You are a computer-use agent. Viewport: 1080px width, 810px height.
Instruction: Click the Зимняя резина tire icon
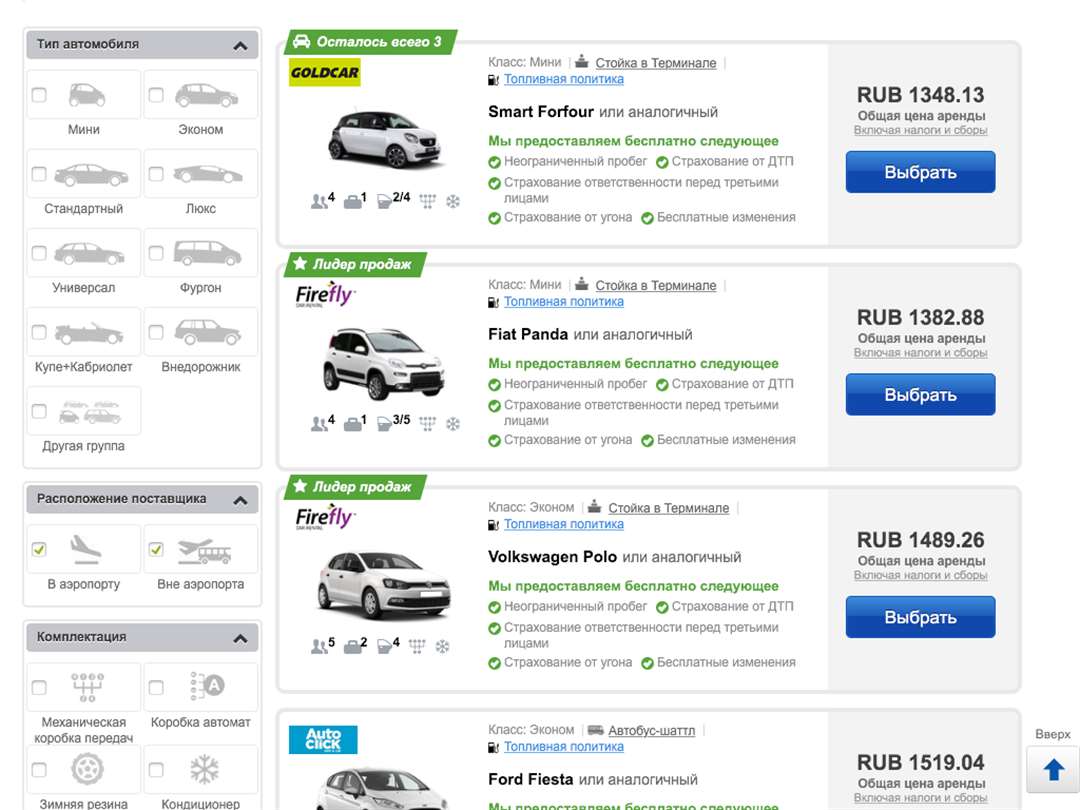(87, 770)
